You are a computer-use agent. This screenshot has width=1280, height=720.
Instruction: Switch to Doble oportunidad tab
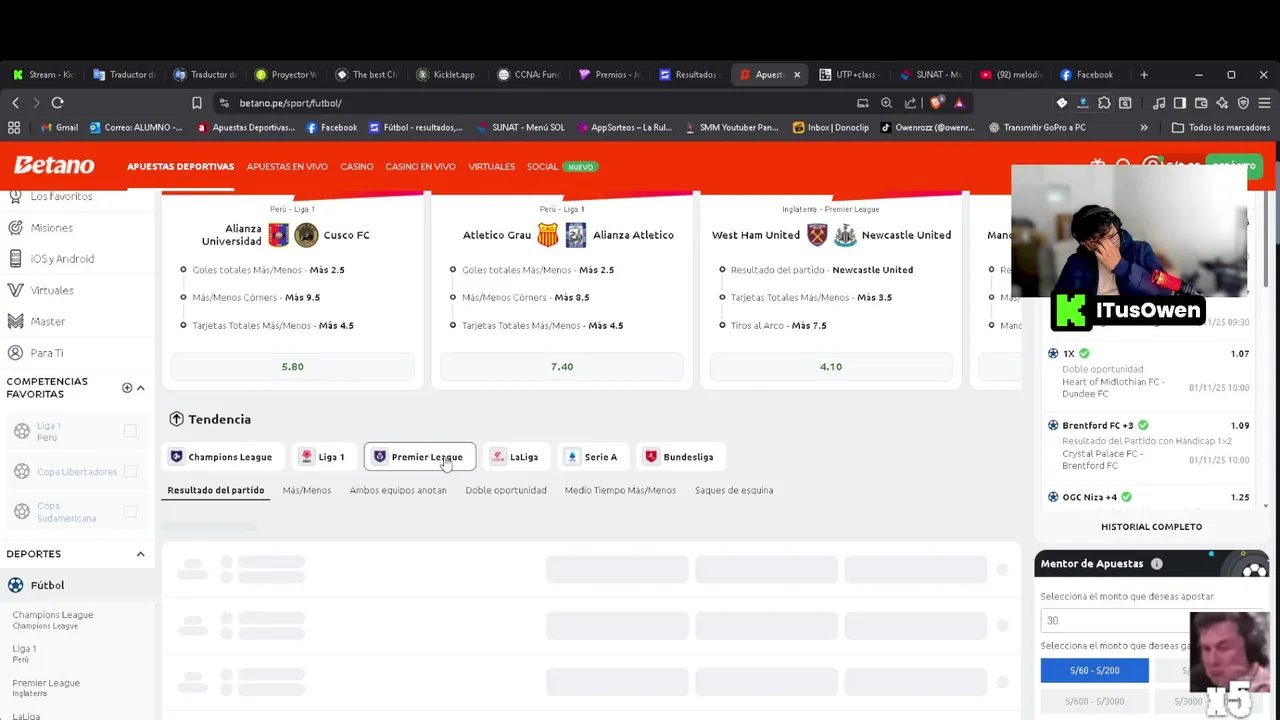click(506, 490)
